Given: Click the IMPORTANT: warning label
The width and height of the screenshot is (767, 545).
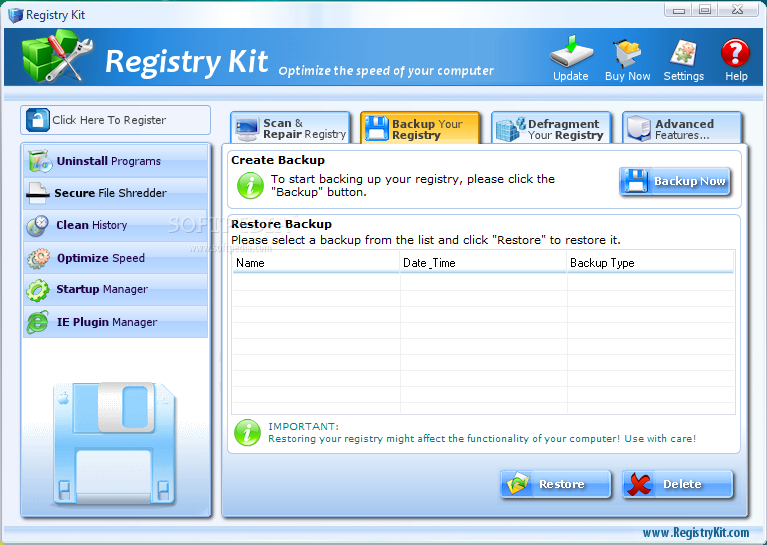Looking at the screenshot, I should coord(303,427).
